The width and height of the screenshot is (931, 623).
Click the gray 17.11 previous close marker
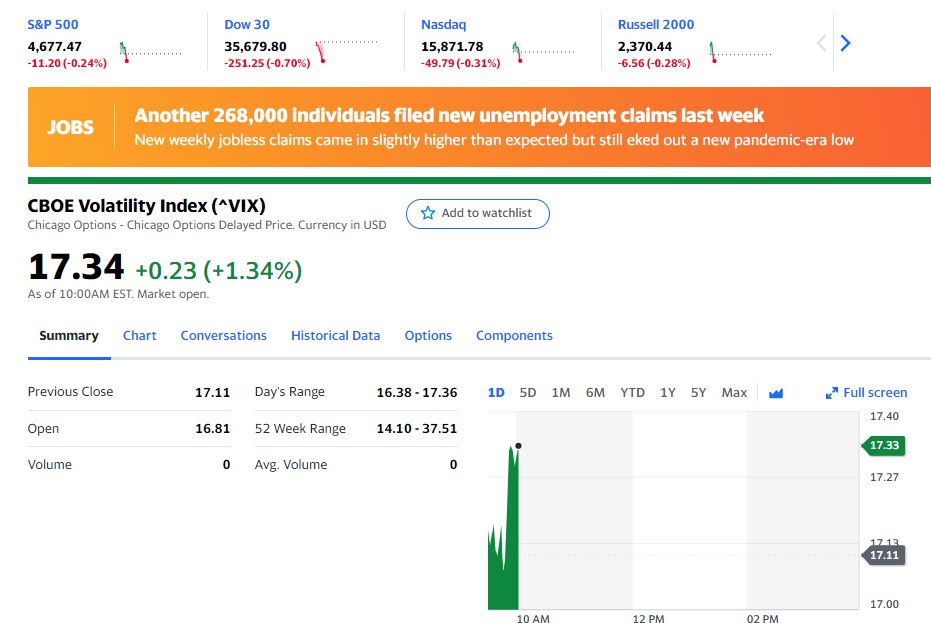[x=884, y=555]
